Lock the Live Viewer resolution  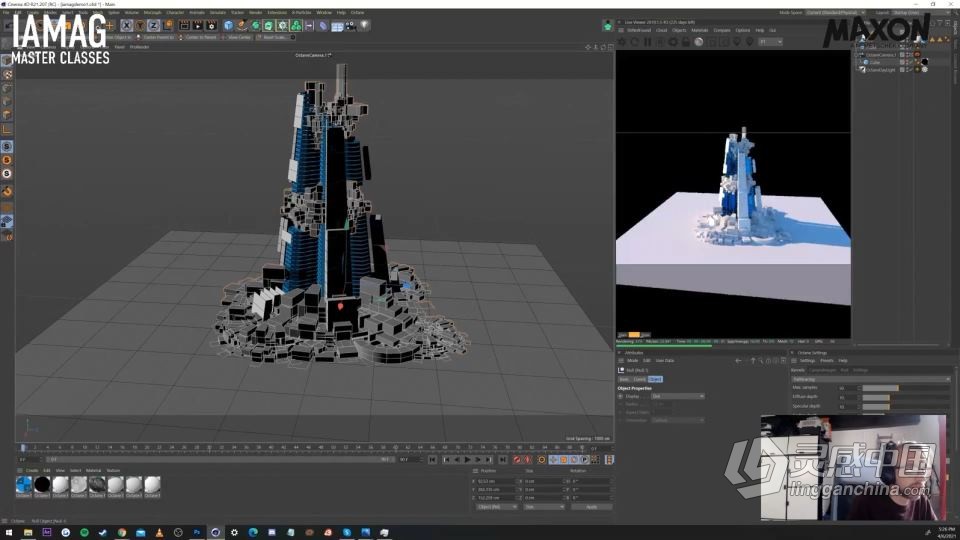click(686, 42)
